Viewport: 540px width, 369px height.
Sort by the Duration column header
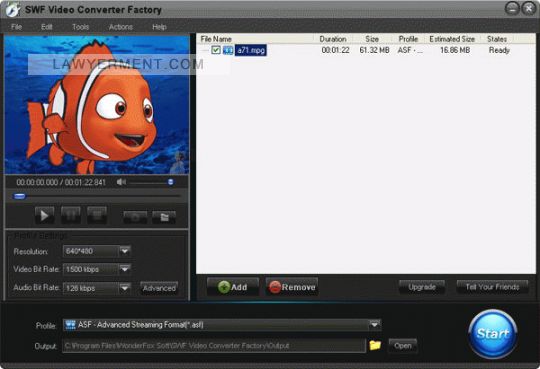[333, 39]
